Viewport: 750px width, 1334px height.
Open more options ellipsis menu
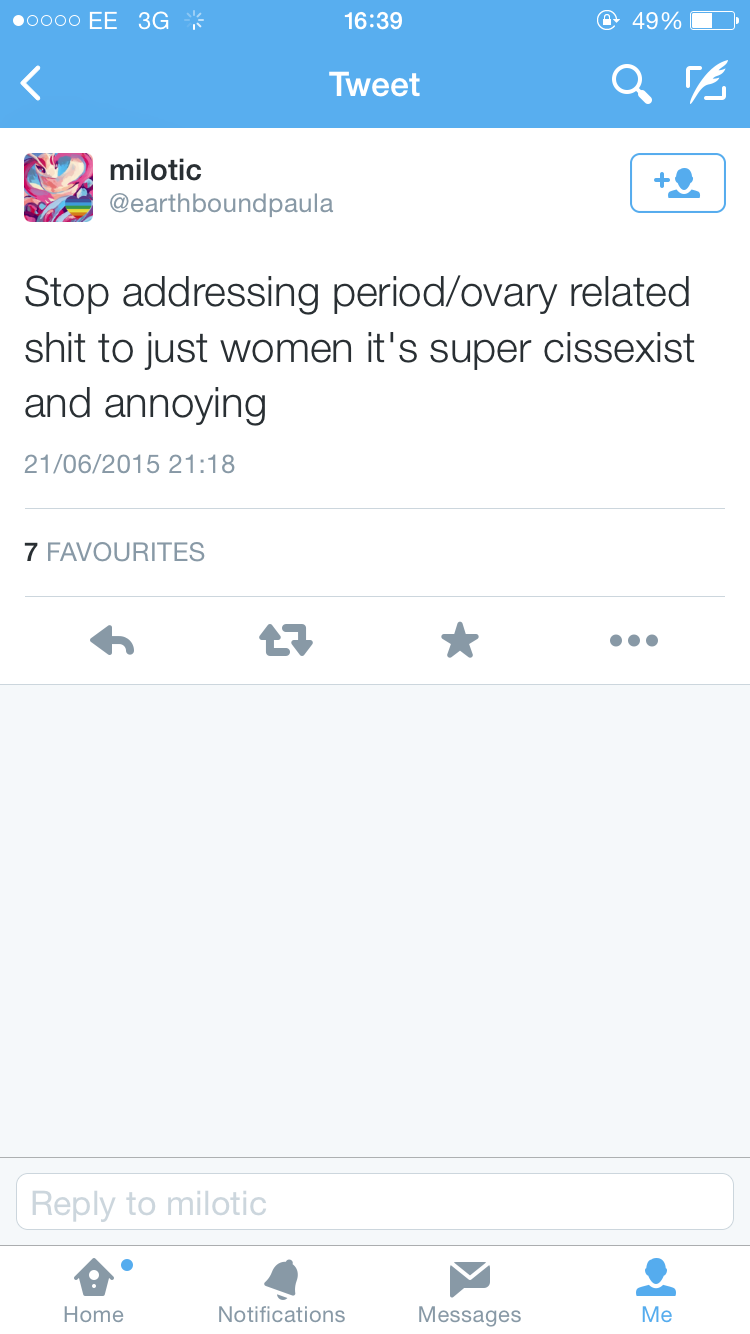pyautogui.click(x=634, y=640)
